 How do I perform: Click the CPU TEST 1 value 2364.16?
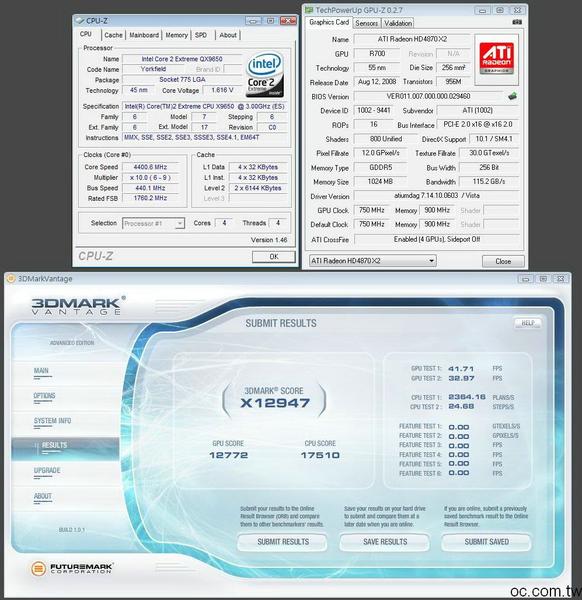467,397
